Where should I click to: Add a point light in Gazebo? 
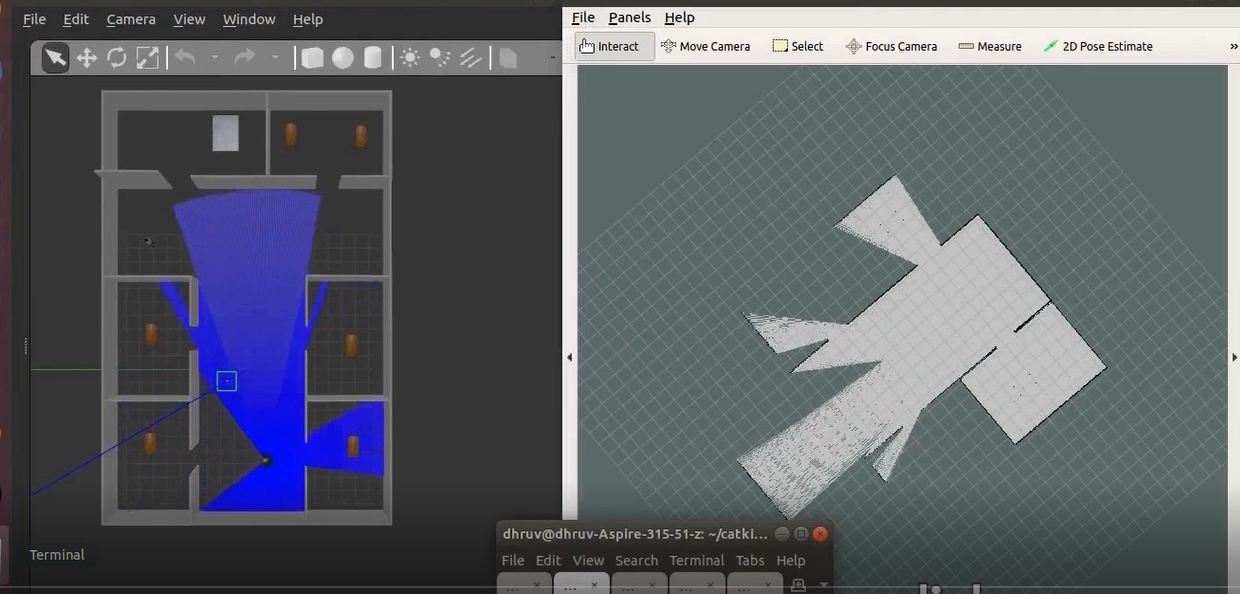[x=410, y=58]
